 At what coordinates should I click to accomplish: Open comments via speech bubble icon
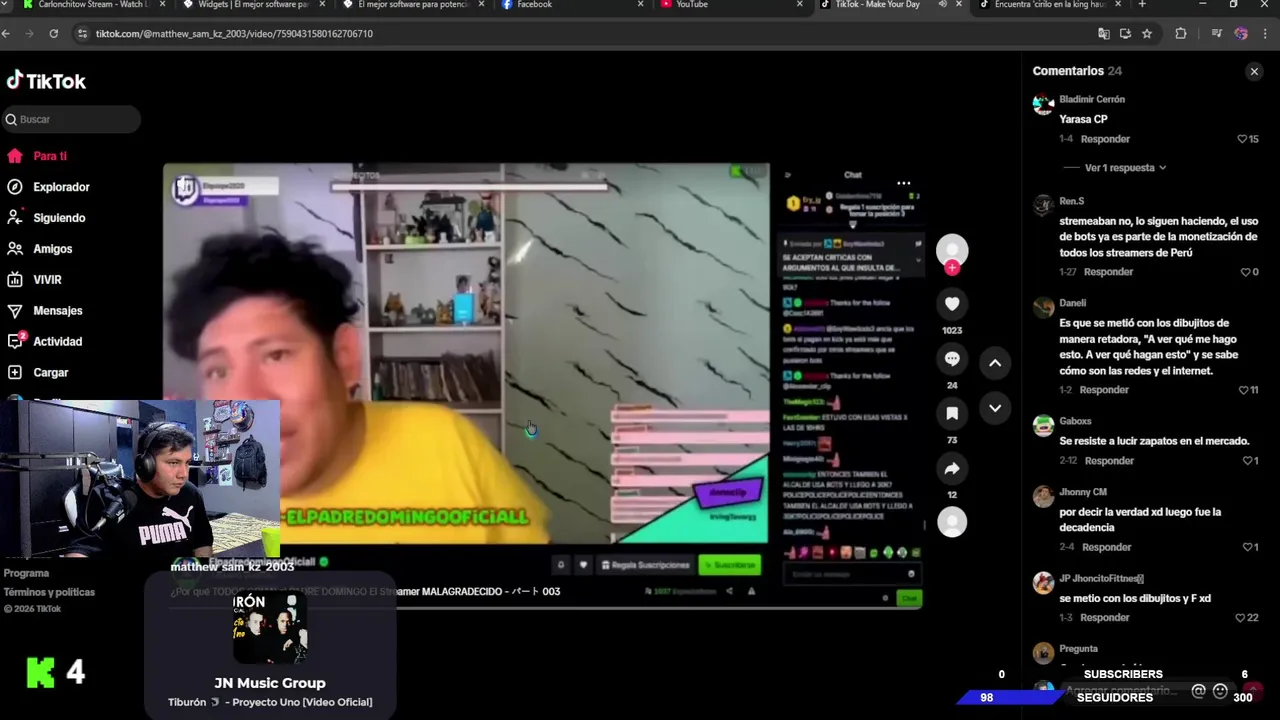coord(952,359)
